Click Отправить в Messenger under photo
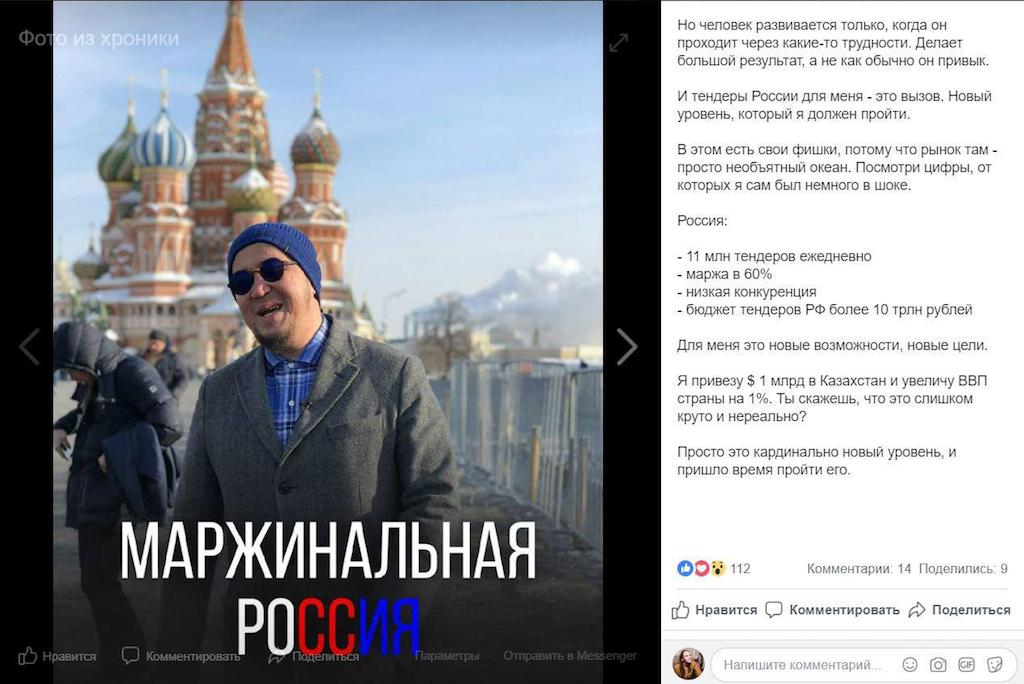Viewport: 1024px width, 684px height. coord(569,655)
